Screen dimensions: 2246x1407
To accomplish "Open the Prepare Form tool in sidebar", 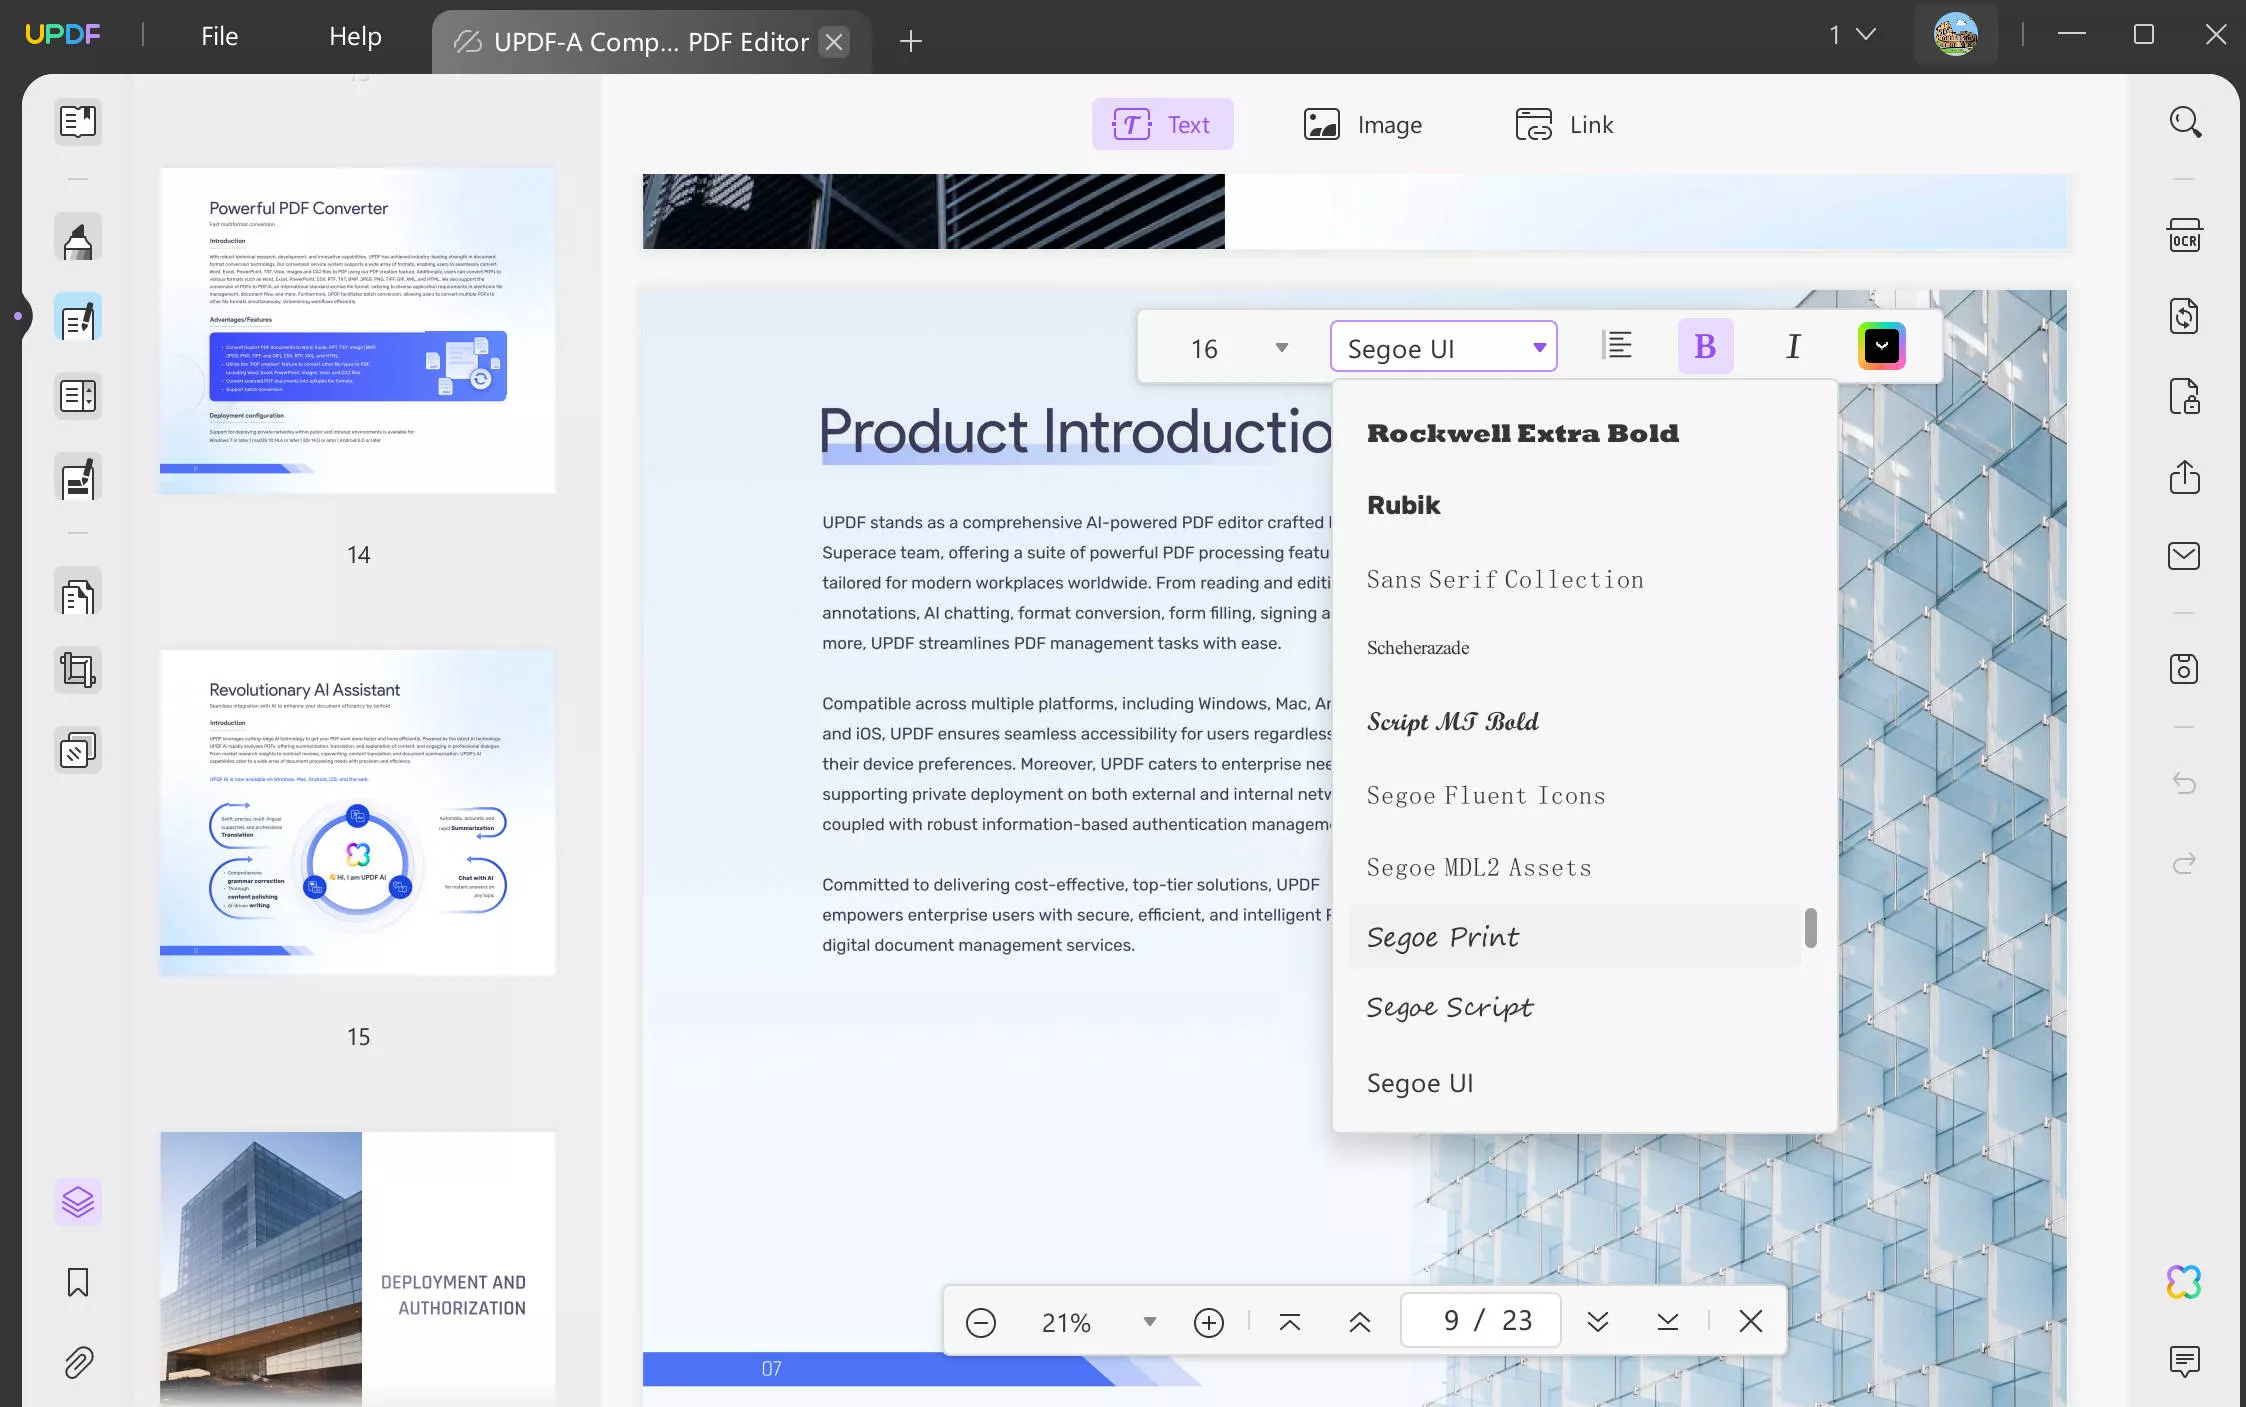I will pyautogui.click(x=78, y=396).
